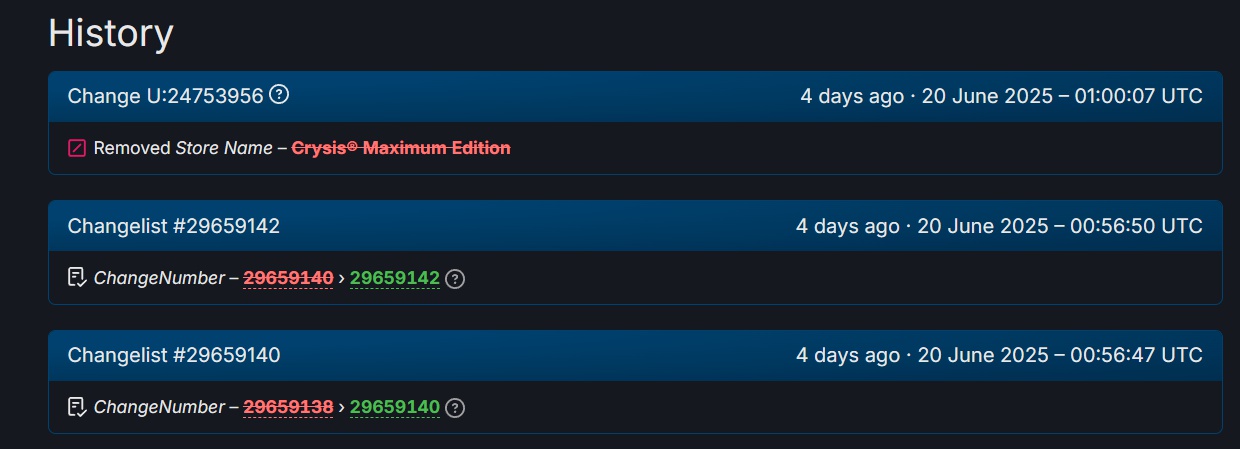Click struck-through Crysis® Maximum Edition text
Screen dimensions: 1240x449
(x=401, y=148)
